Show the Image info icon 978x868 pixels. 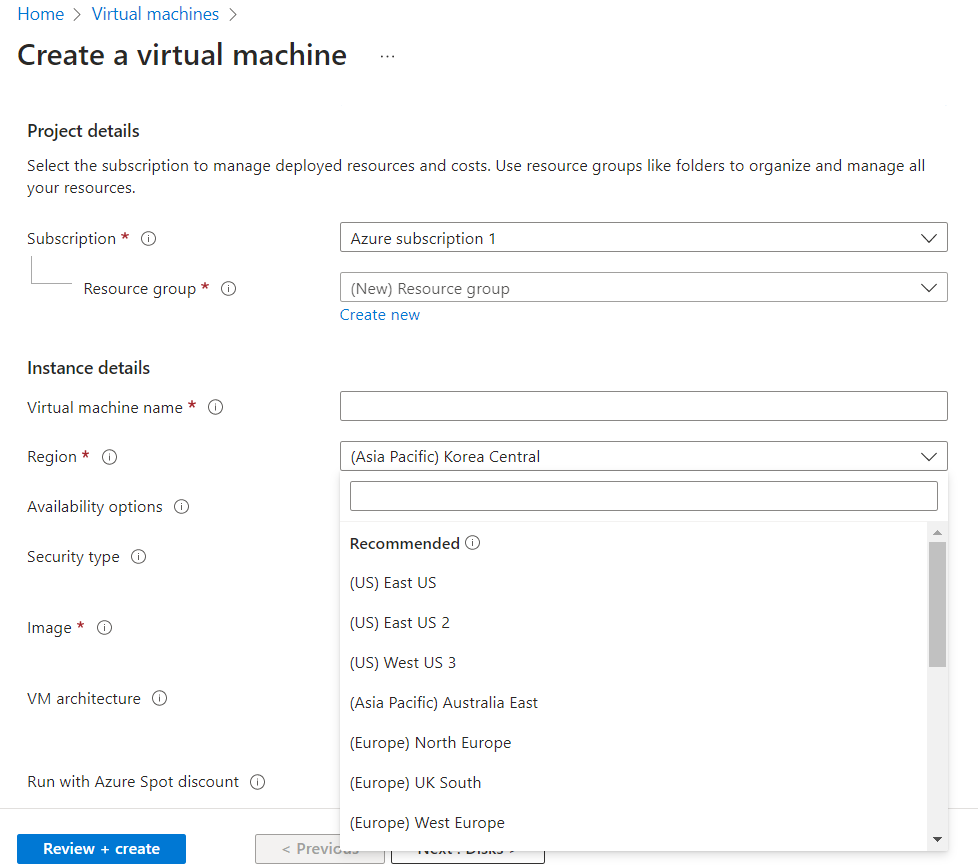click(x=105, y=627)
